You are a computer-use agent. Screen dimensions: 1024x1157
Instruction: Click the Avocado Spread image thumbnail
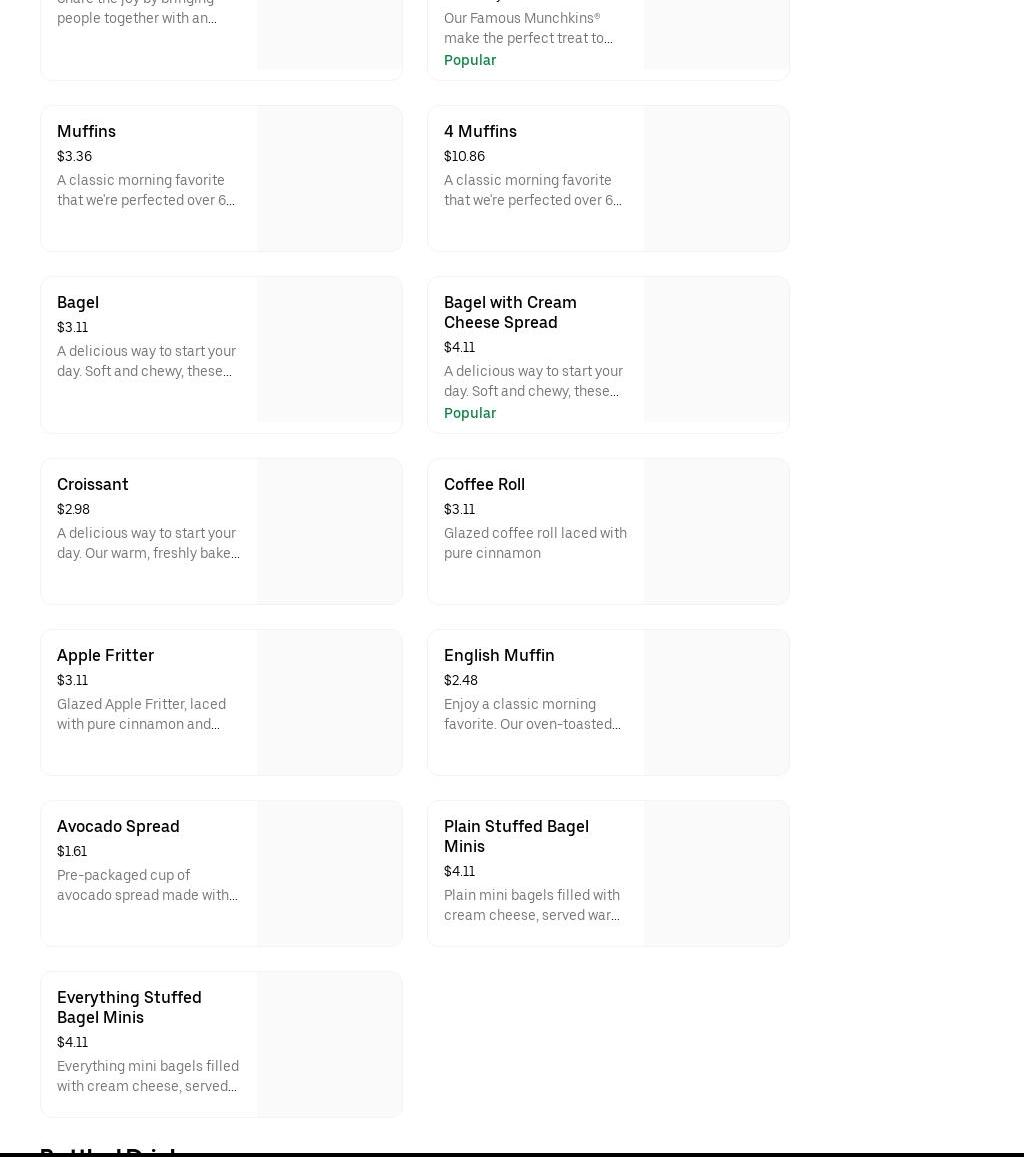point(329,873)
